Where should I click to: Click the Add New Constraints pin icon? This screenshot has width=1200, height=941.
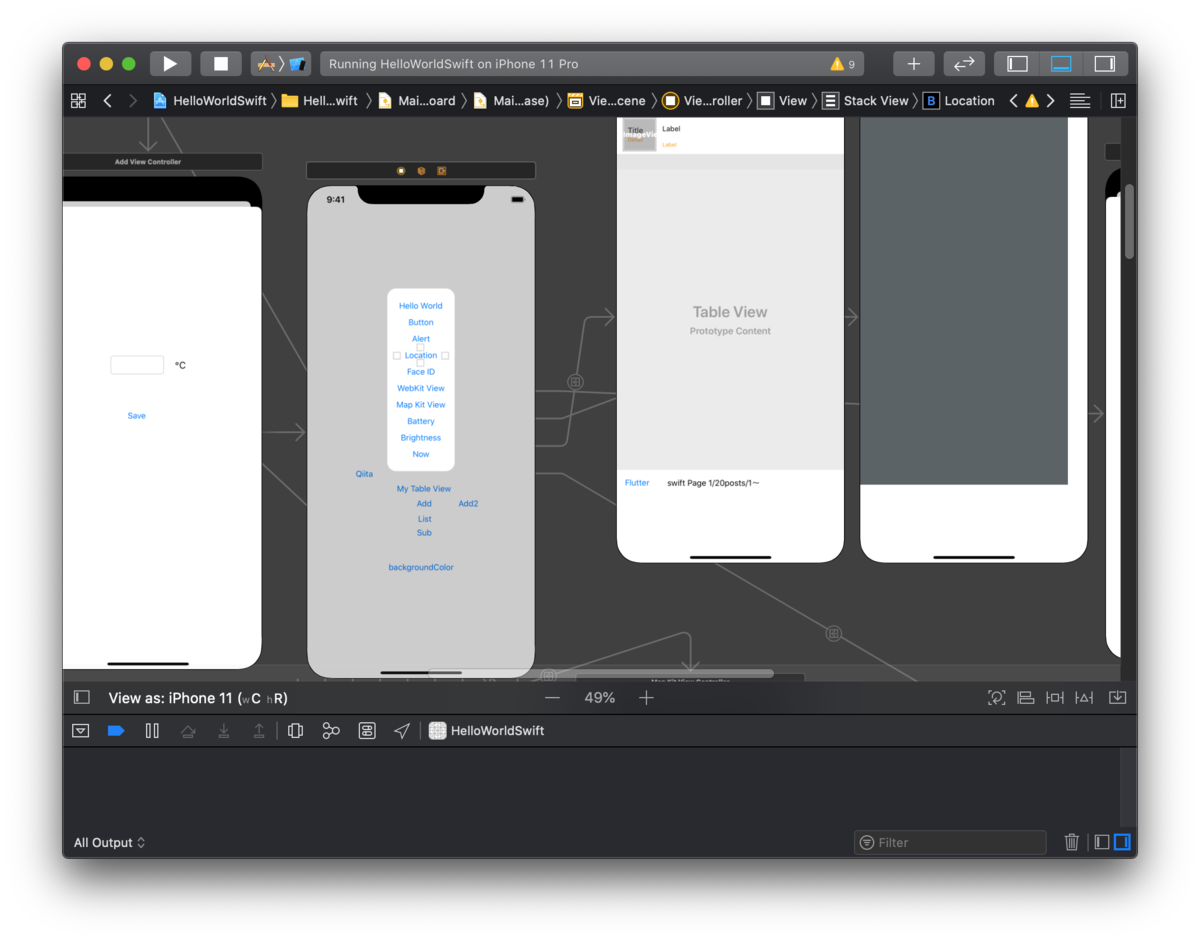coord(1054,697)
